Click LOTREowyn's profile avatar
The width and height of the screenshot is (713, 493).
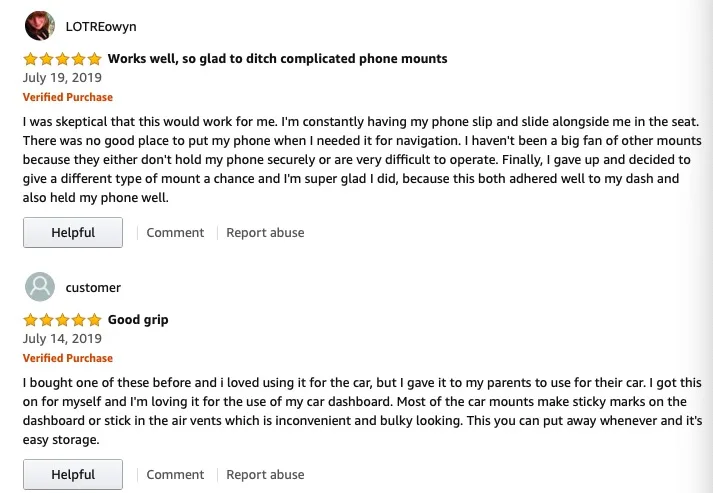click(x=39, y=26)
